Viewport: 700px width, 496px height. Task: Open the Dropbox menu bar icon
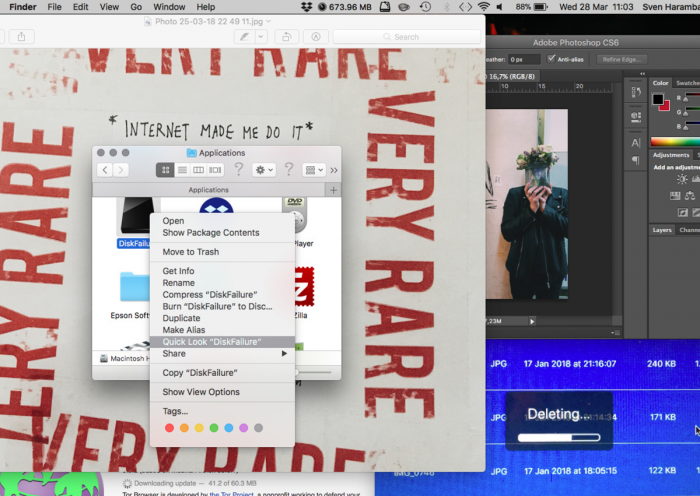coord(306,7)
